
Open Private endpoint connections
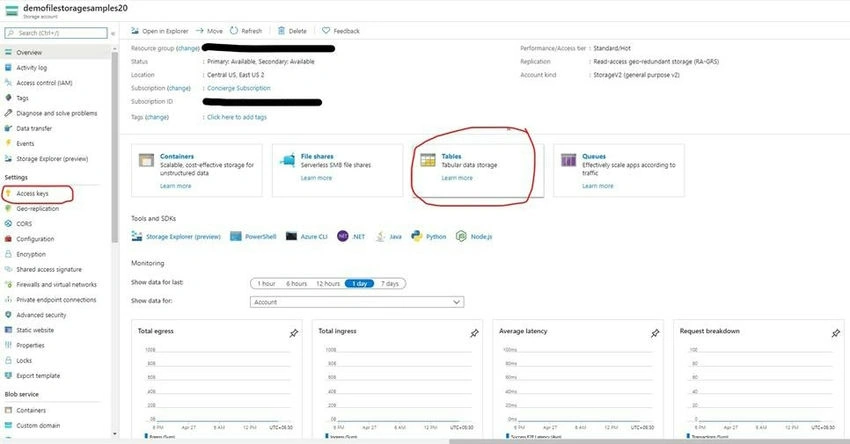56,299
